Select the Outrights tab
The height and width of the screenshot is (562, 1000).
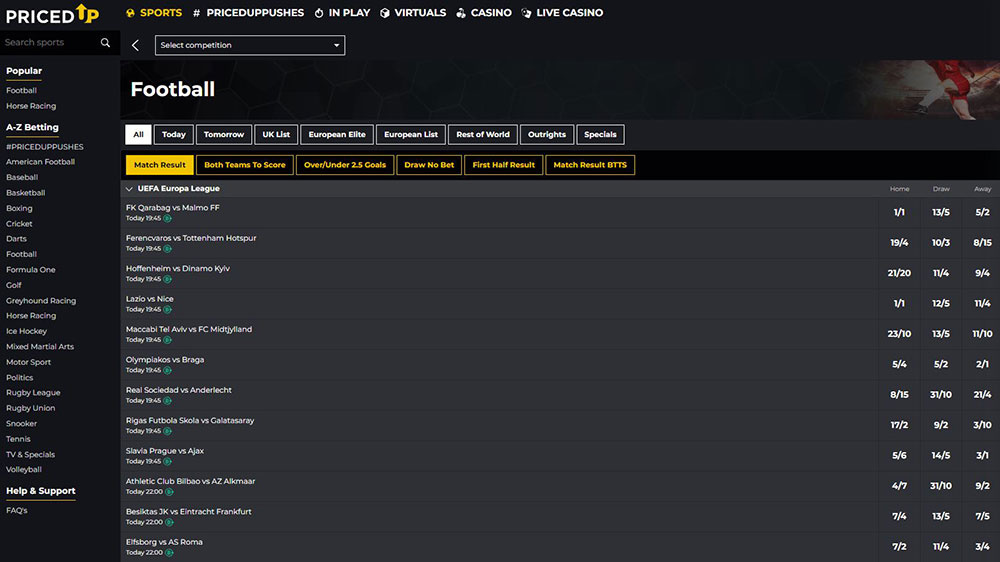(x=547, y=135)
